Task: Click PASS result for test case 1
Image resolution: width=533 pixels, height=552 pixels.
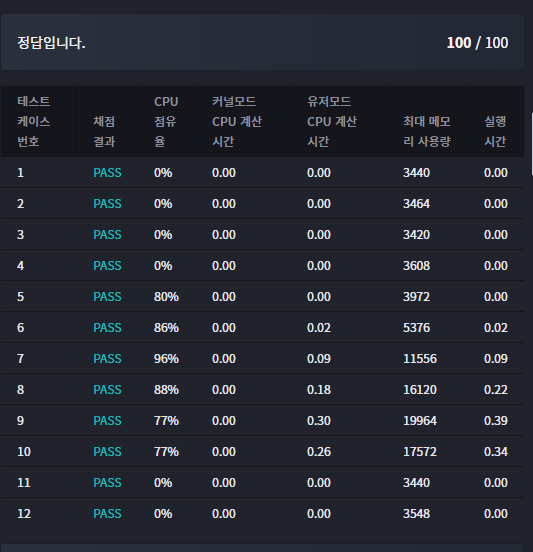Action: click(107, 173)
